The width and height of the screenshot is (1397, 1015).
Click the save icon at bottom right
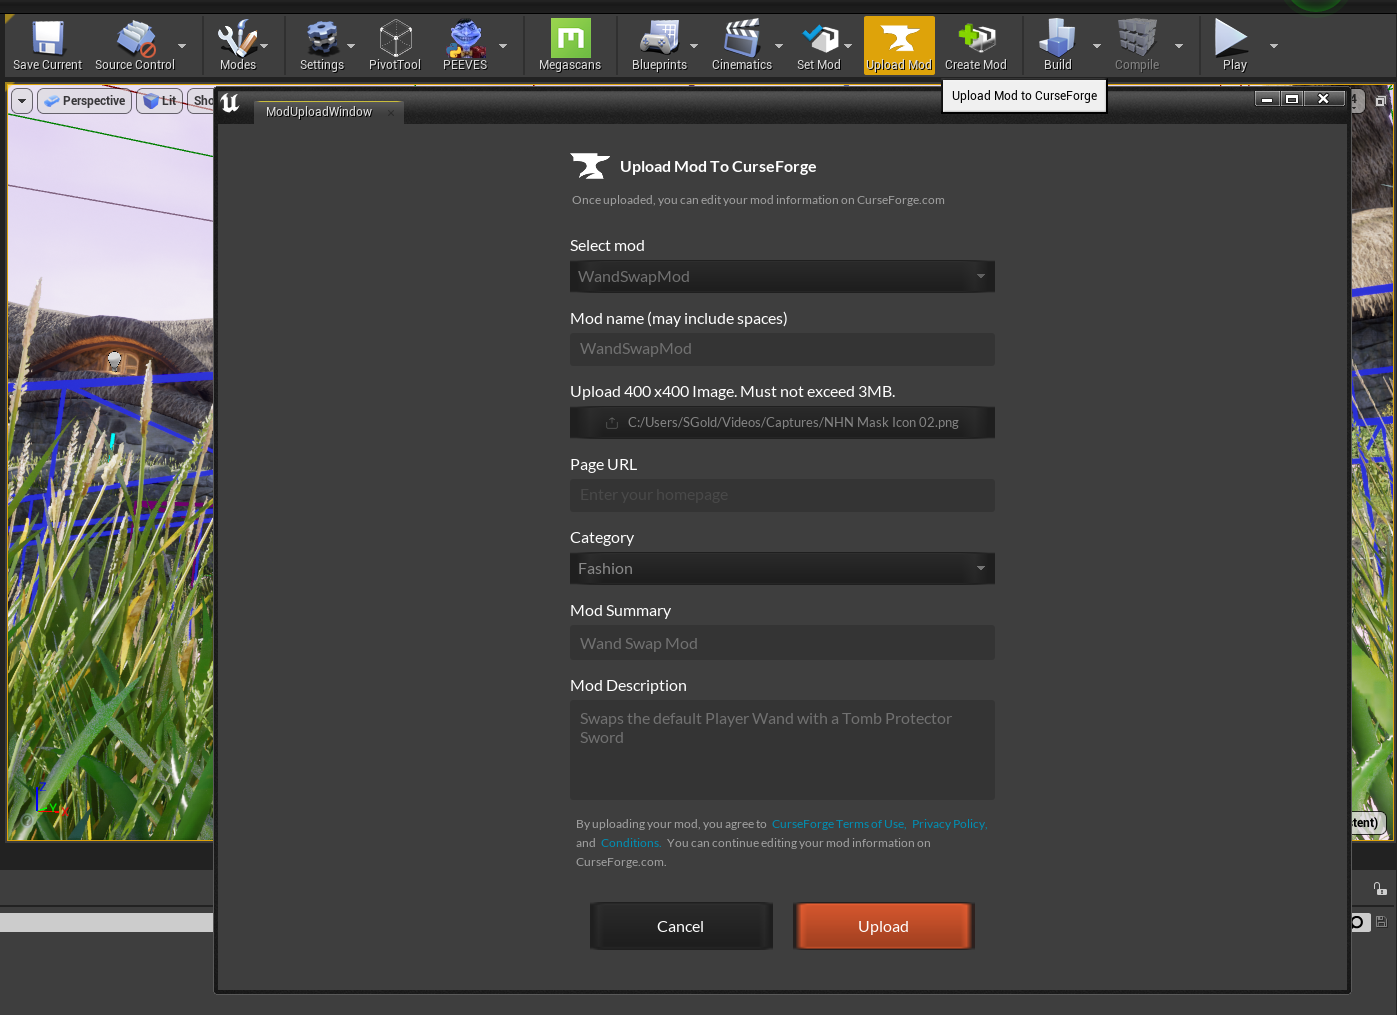(x=1381, y=922)
